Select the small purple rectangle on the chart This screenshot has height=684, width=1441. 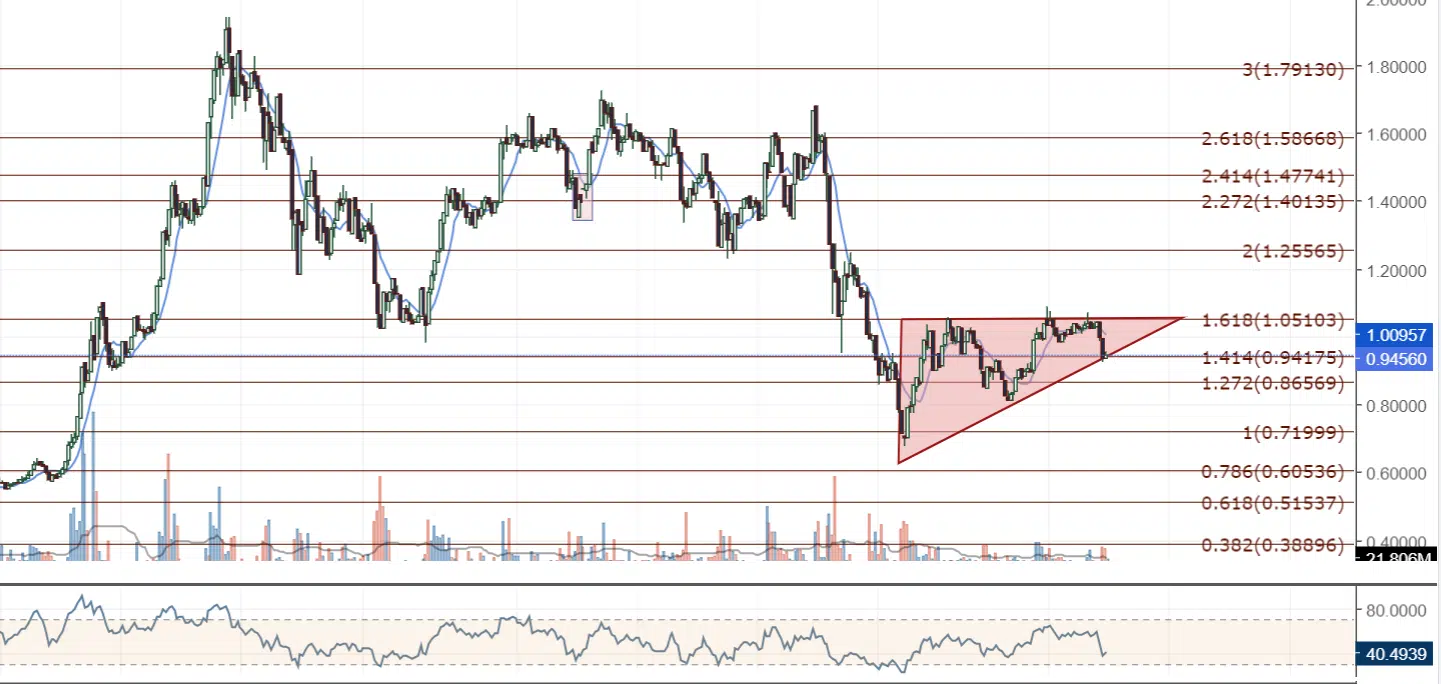click(x=583, y=196)
